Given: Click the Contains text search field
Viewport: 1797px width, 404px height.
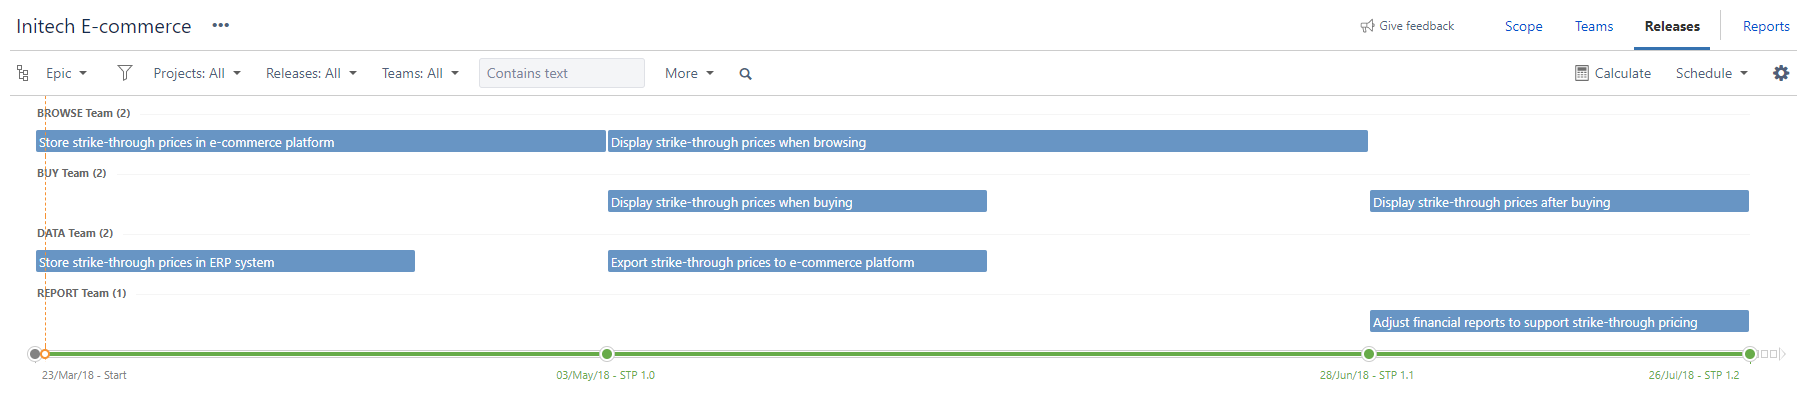Looking at the screenshot, I should [x=562, y=73].
